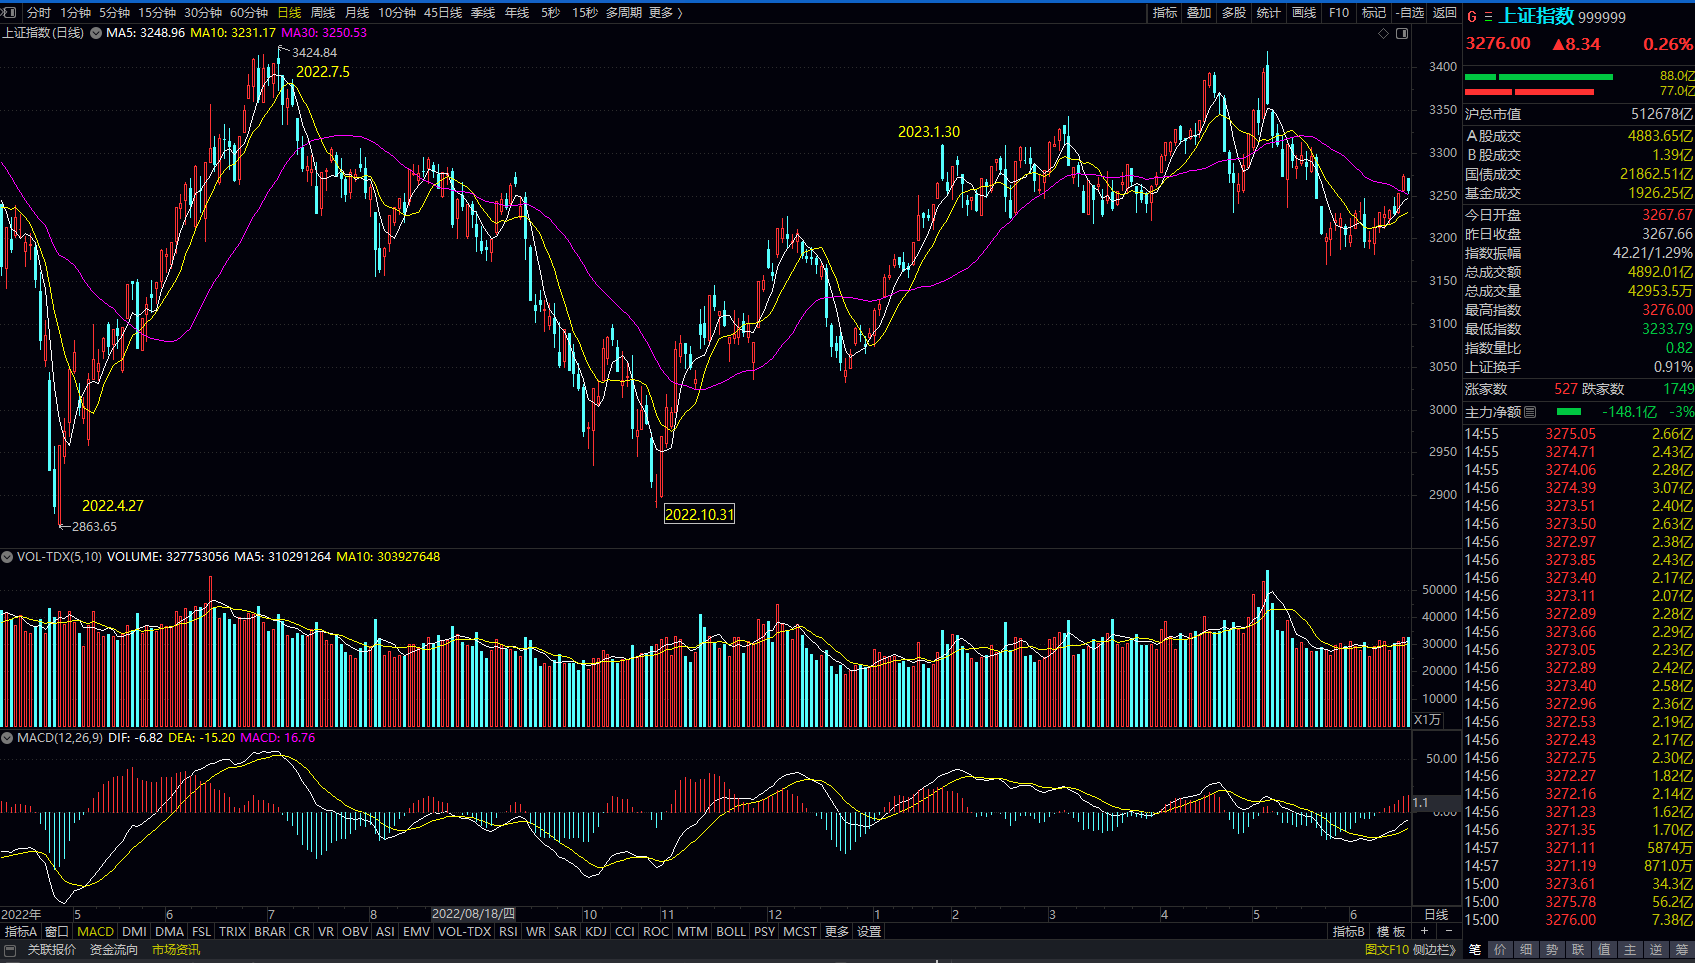1695x963 pixels.
Task: Open settings circle next to MA5 legend
Action: 96,33
